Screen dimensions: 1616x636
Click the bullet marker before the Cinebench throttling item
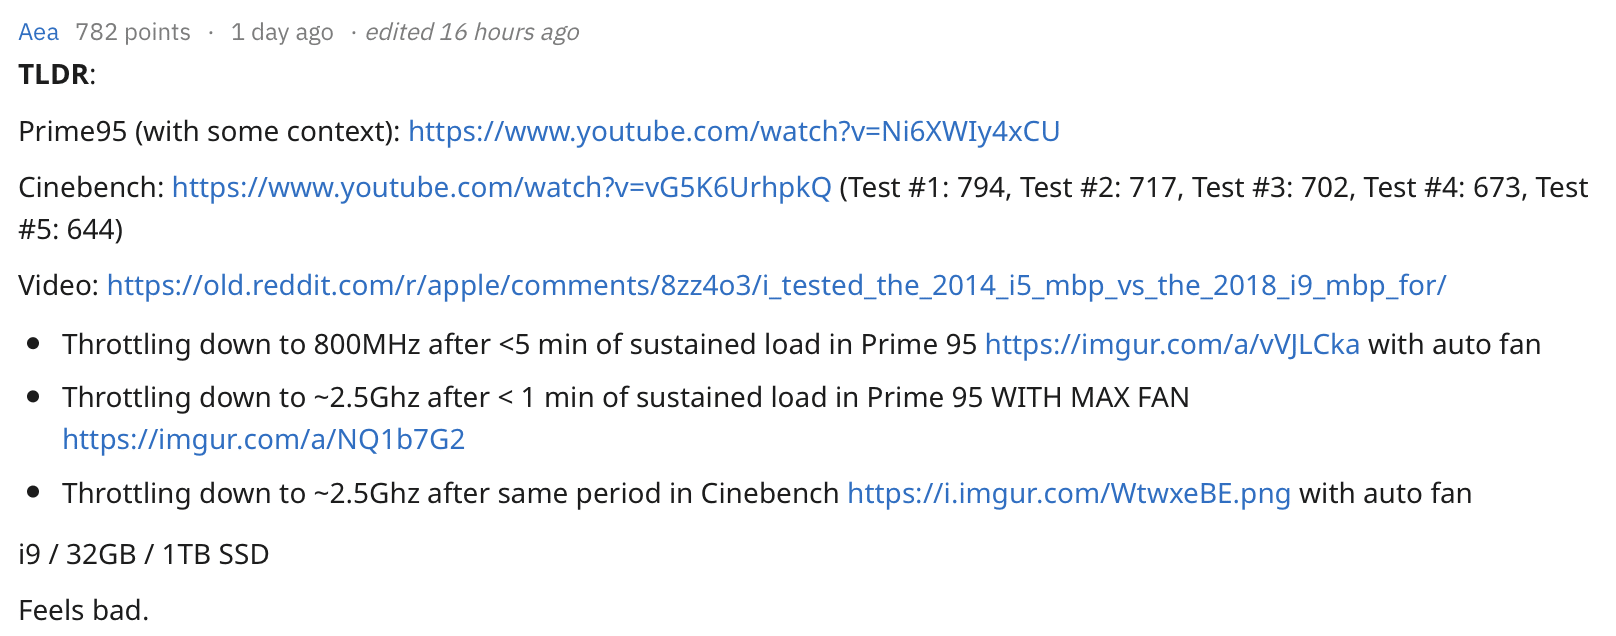[x=34, y=492]
